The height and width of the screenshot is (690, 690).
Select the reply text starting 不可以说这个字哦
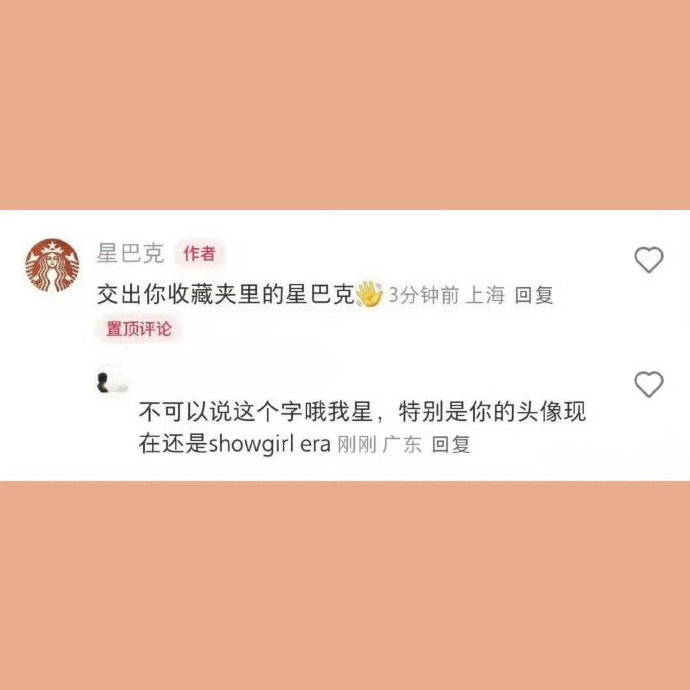(x=362, y=428)
